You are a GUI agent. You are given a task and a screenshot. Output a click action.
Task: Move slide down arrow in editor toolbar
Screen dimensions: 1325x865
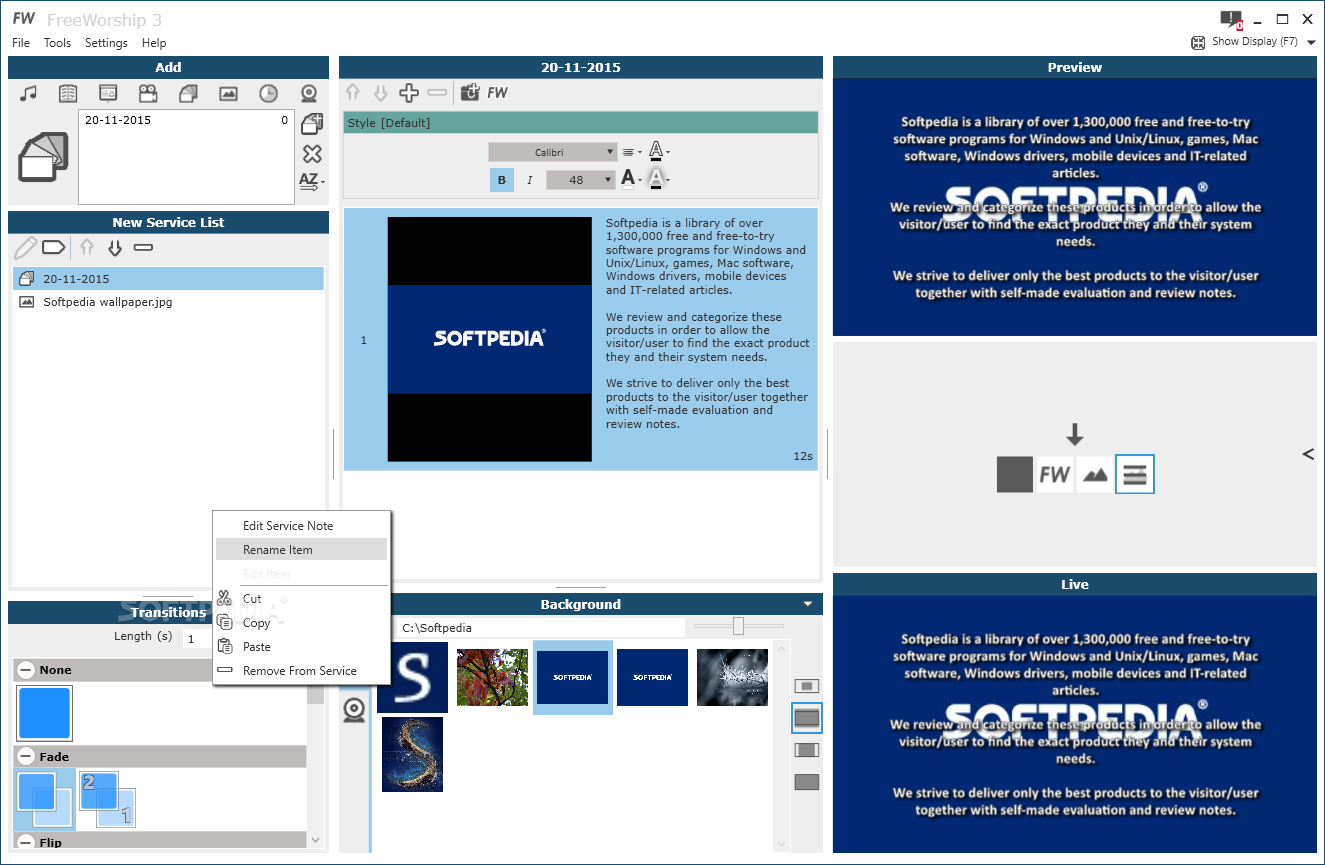[x=380, y=93]
